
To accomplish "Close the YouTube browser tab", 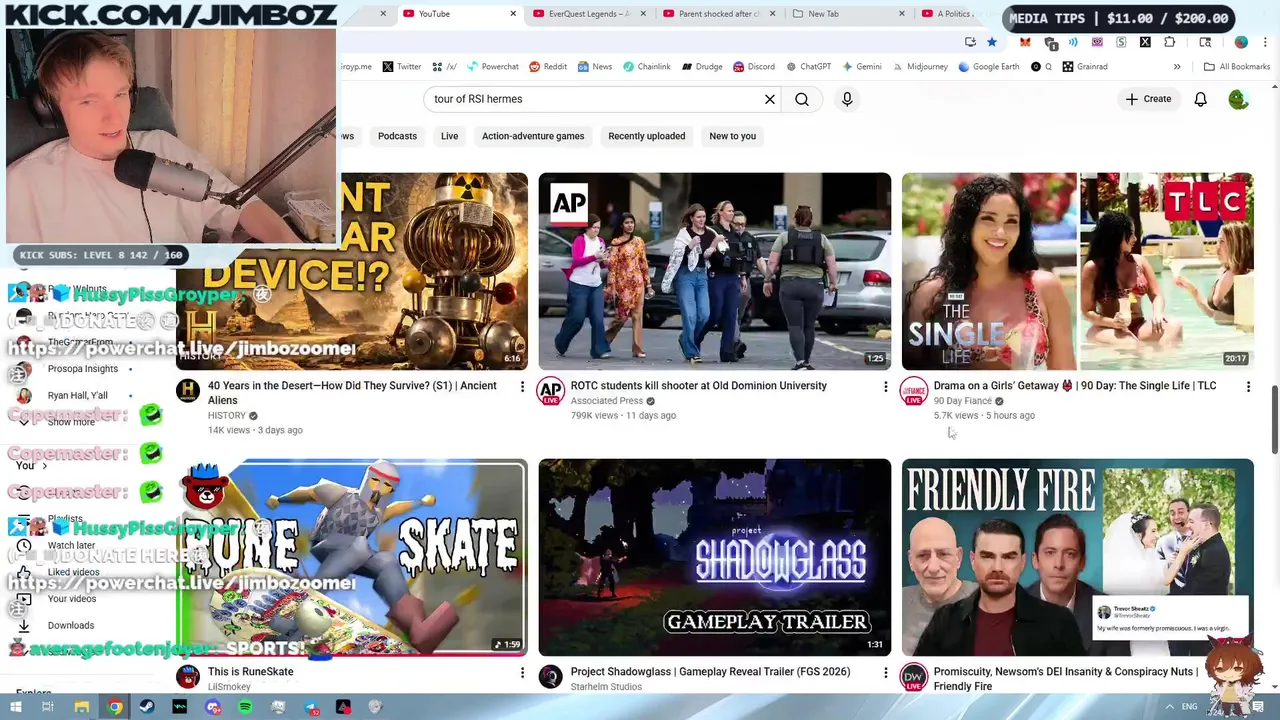I will pyautogui.click(x=513, y=14).
